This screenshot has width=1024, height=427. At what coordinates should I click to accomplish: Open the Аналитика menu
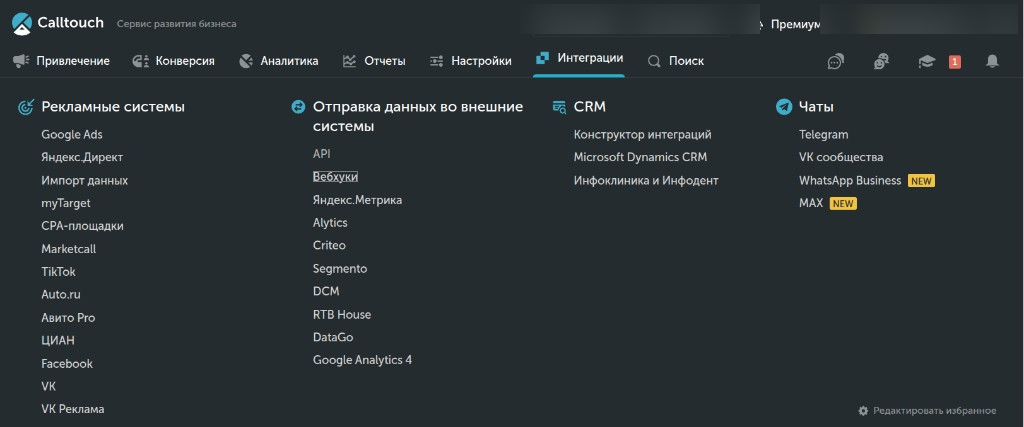coord(289,61)
